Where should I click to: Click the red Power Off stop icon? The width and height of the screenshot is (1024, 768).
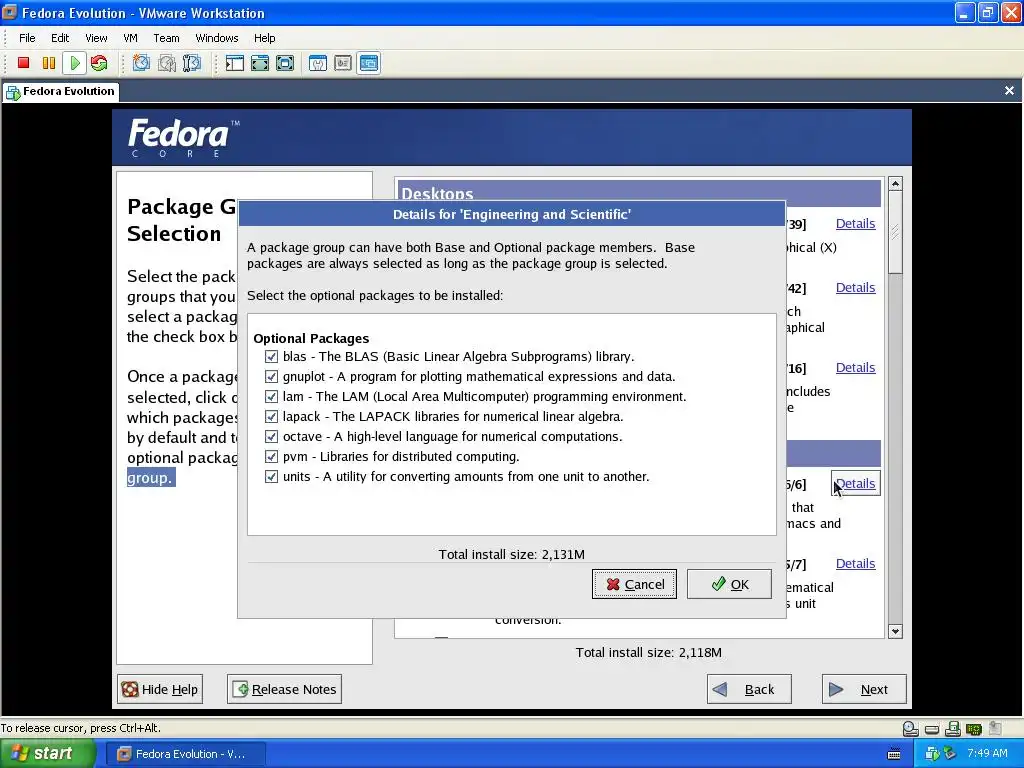tap(24, 63)
